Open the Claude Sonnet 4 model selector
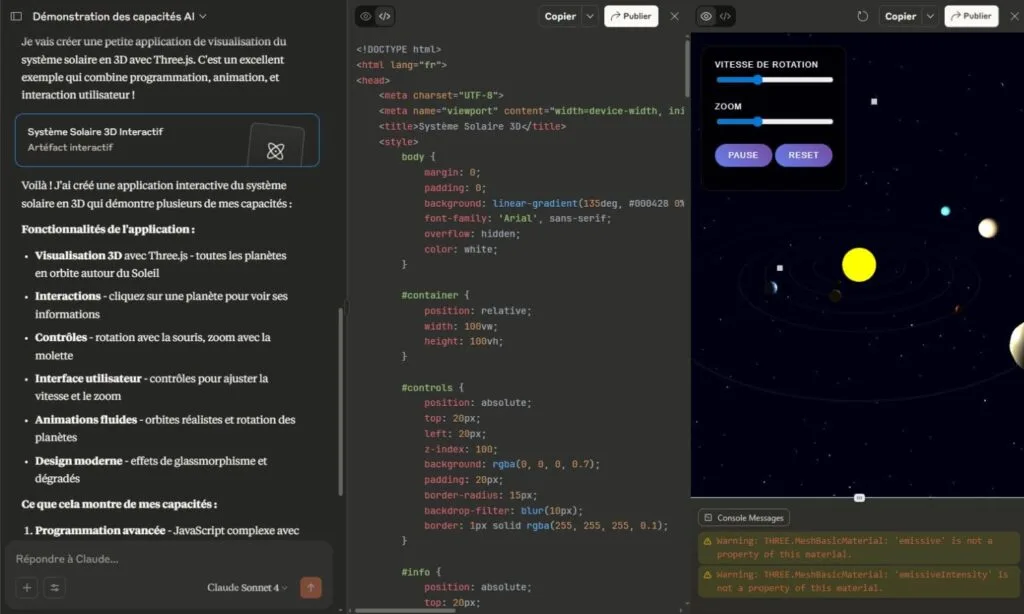This screenshot has height=614, width=1024. coord(247,587)
